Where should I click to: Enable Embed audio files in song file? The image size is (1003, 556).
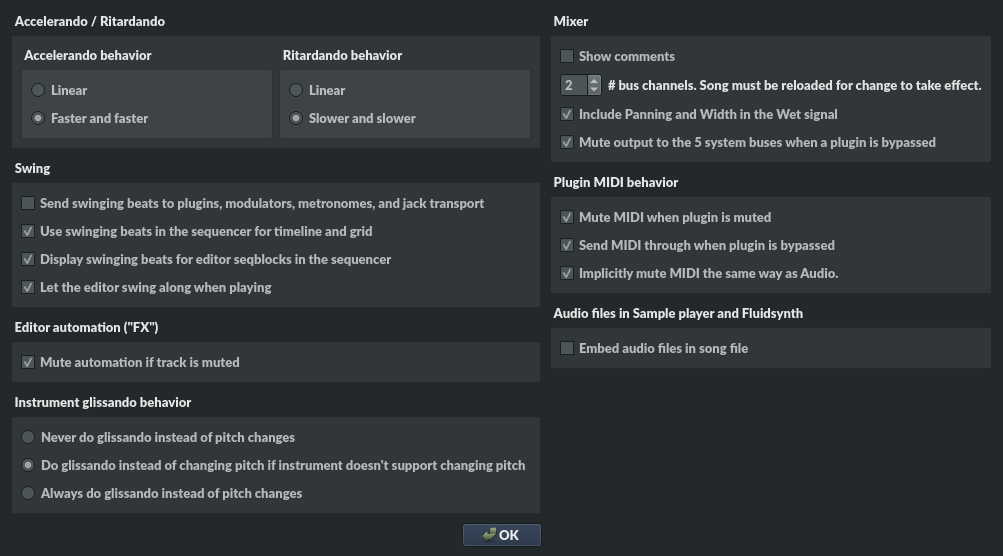tap(567, 348)
